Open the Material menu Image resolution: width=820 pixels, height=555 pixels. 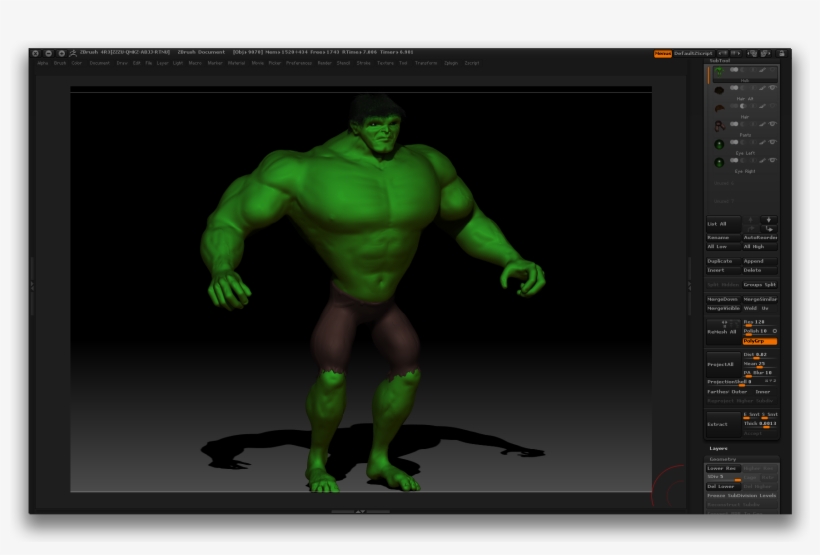point(236,63)
